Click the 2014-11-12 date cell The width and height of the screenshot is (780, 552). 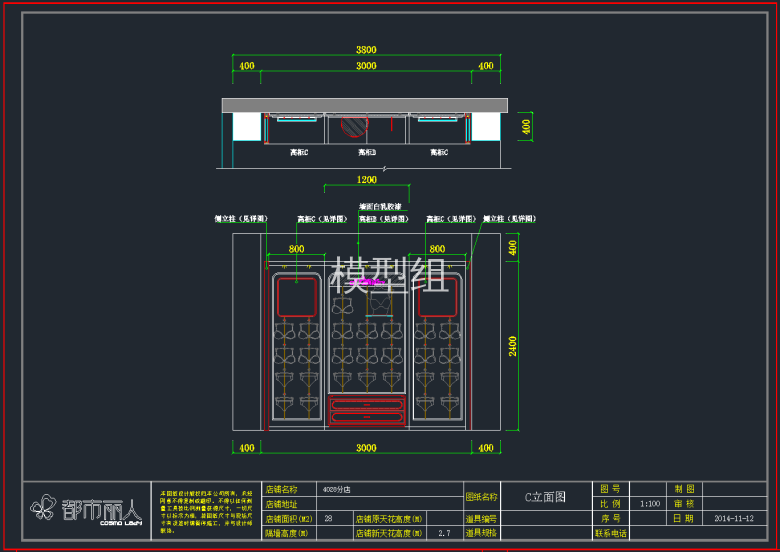(x=735, y=519)
